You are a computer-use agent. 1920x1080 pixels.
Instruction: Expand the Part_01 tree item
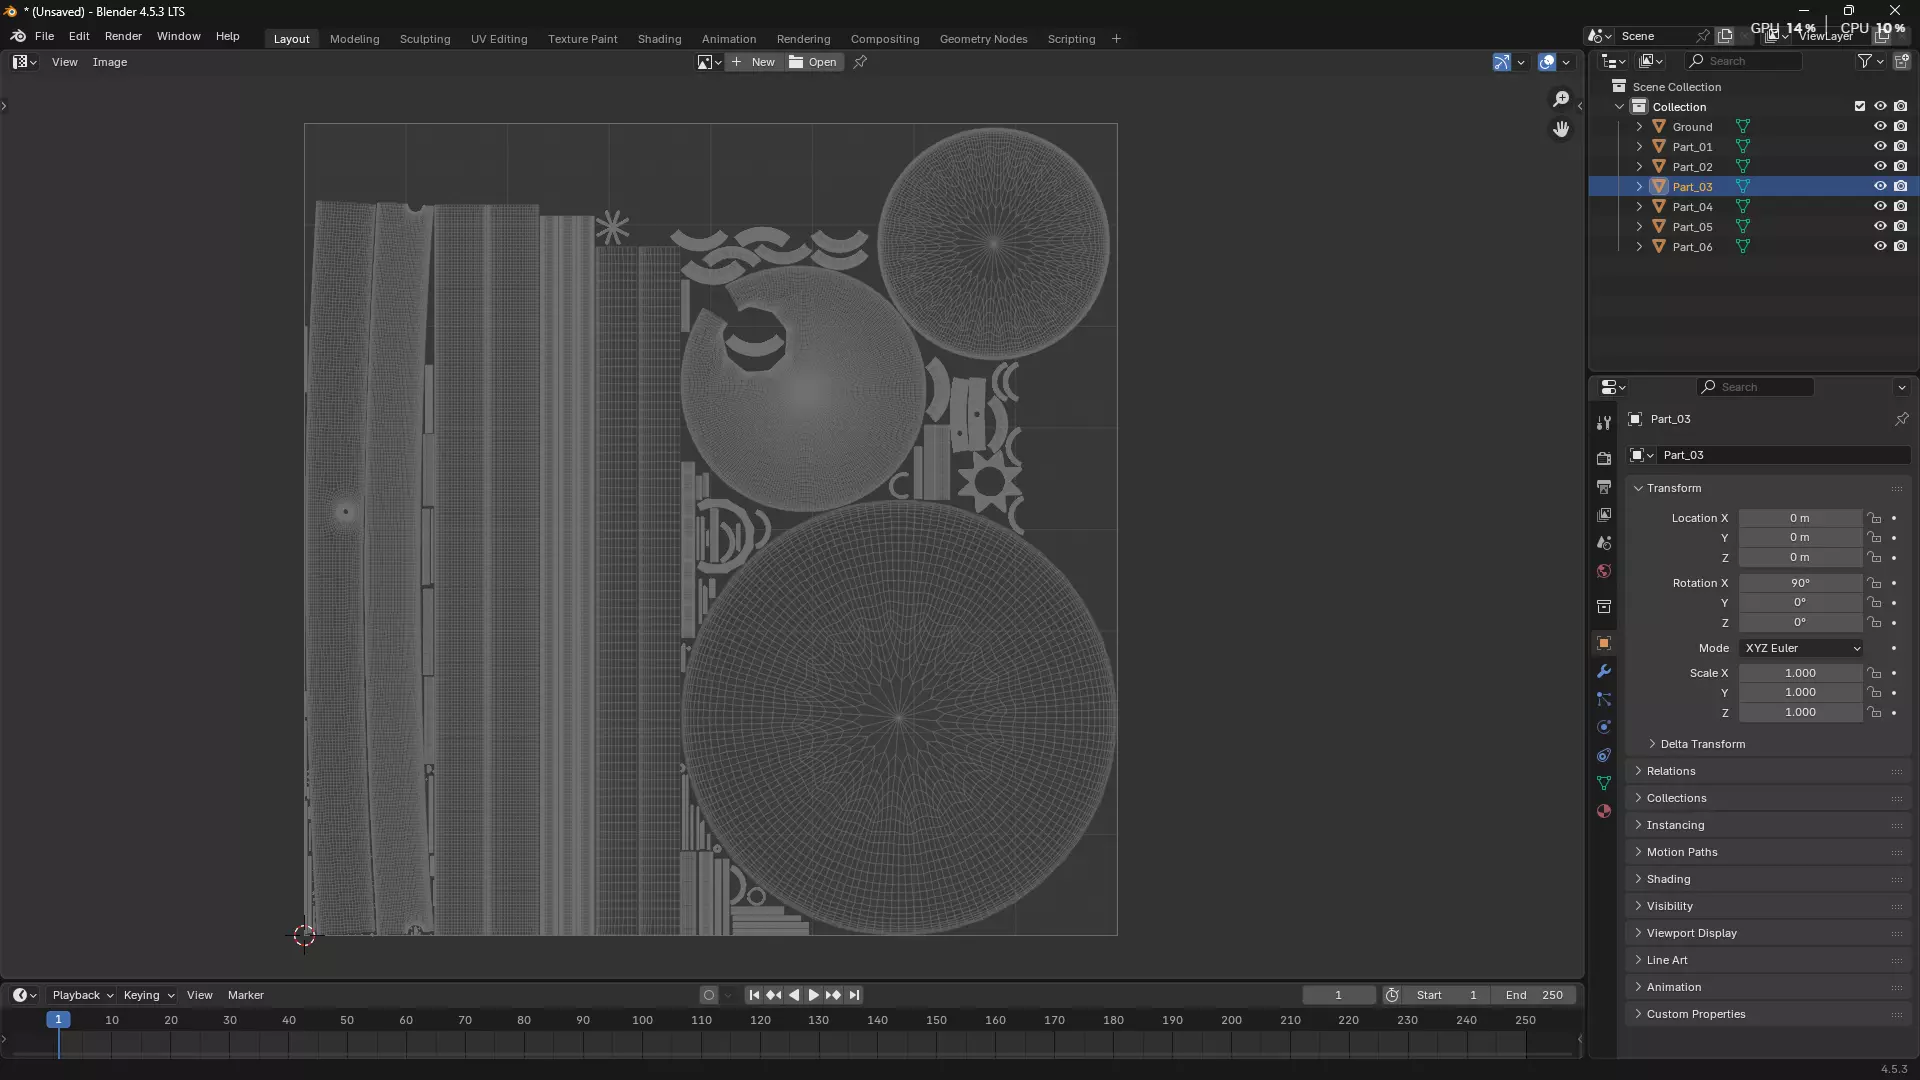[1639, 147]
